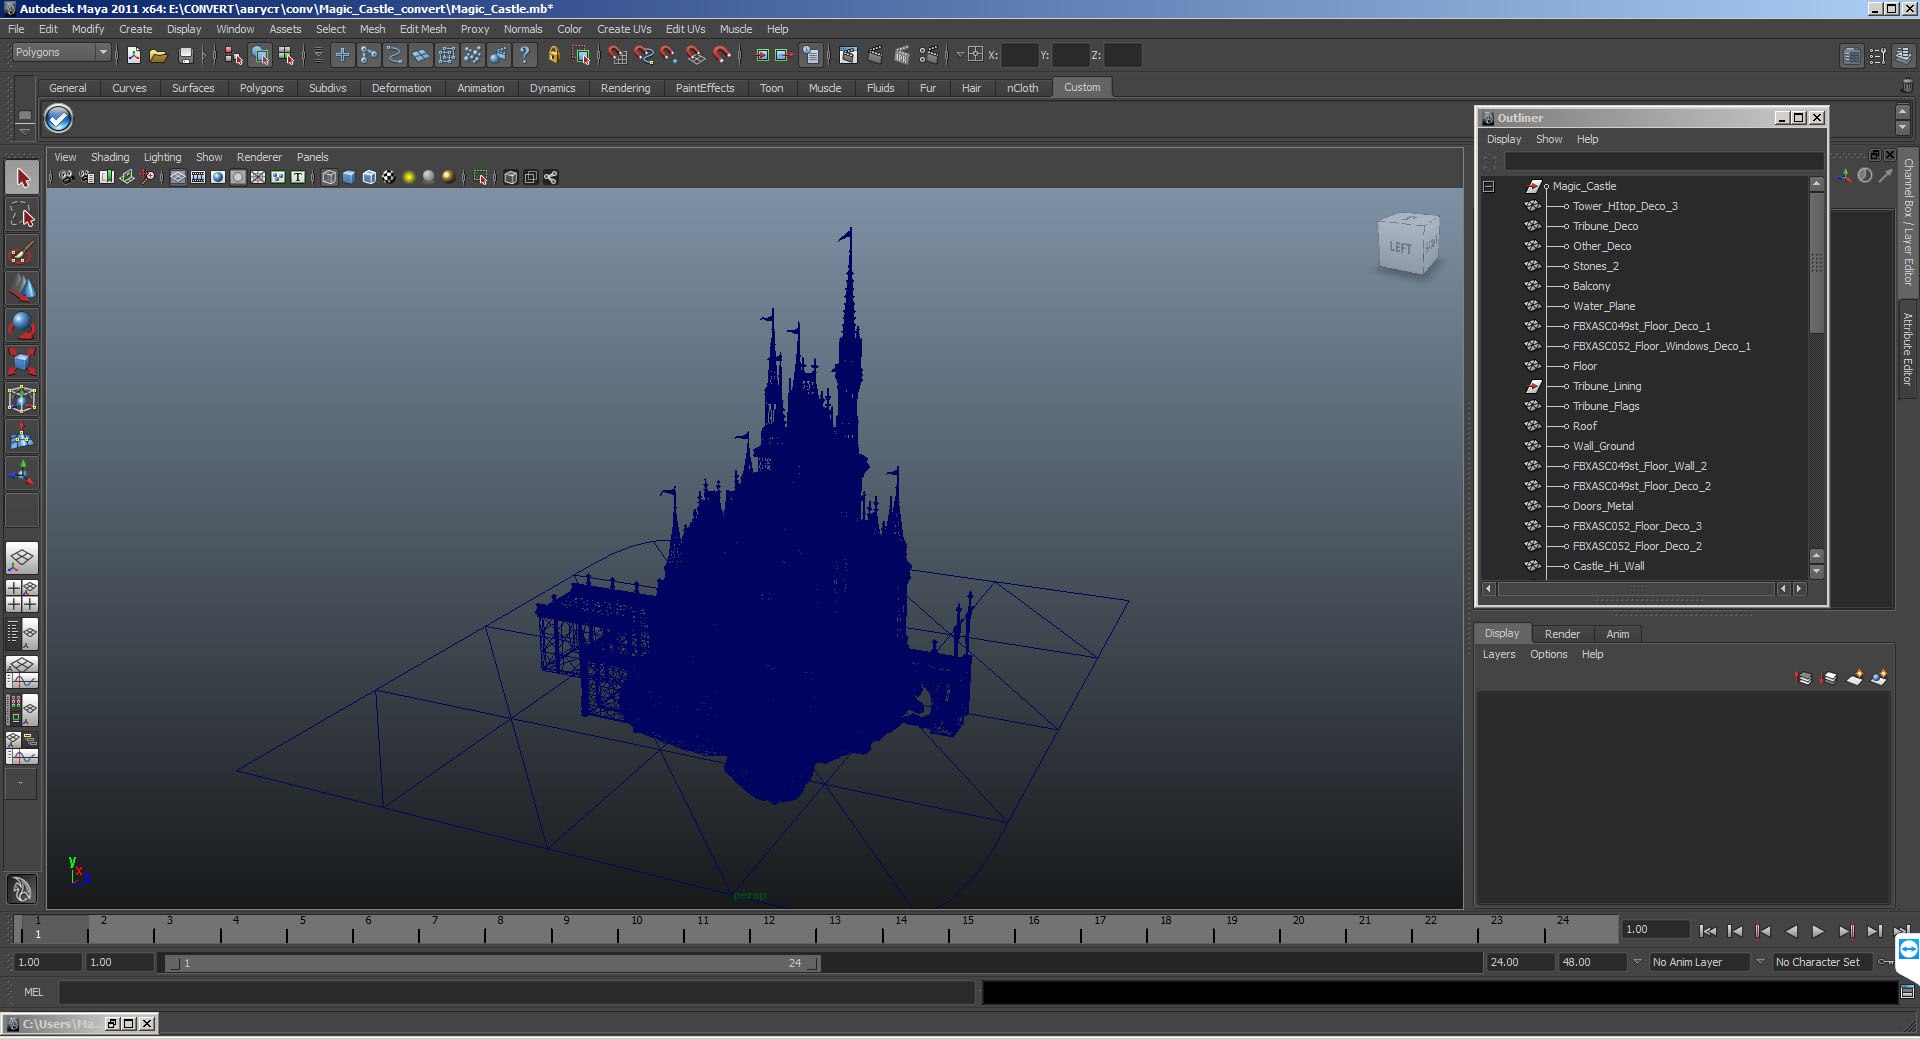The image size is (1920, 1040).
Task: Choose the Rotate tool
Action: [22, 325]
